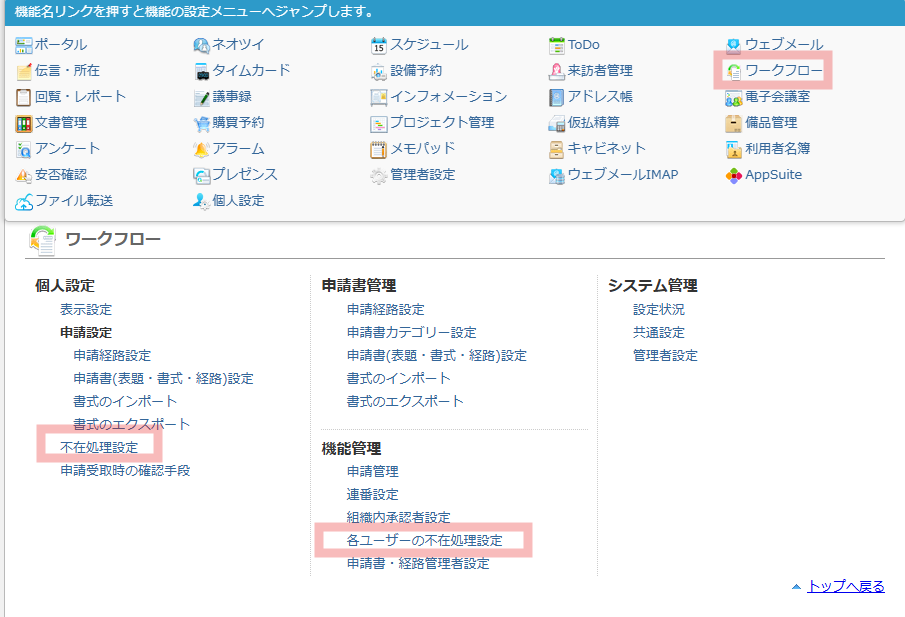905x617 pixels.
Task: Click the キャビネット drawer icon
Action: tap(556, 149)
